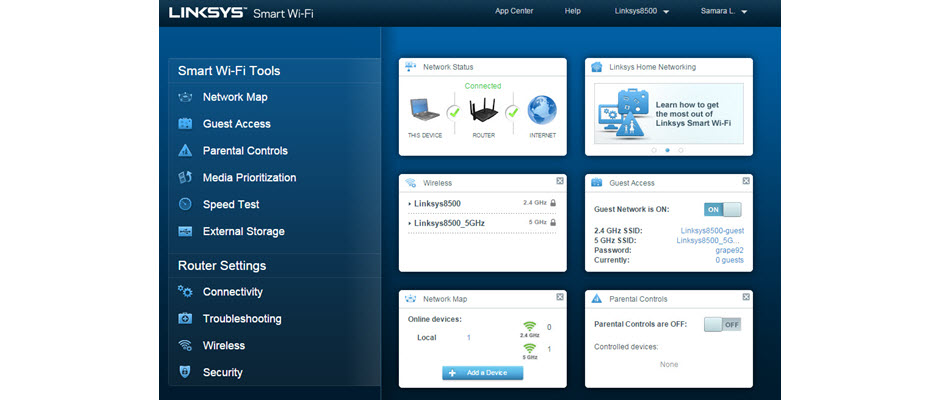This screenshot has width=940, height=400.
Task: Open the Linksys8500-guest SSID link
Action: point(711,230)
